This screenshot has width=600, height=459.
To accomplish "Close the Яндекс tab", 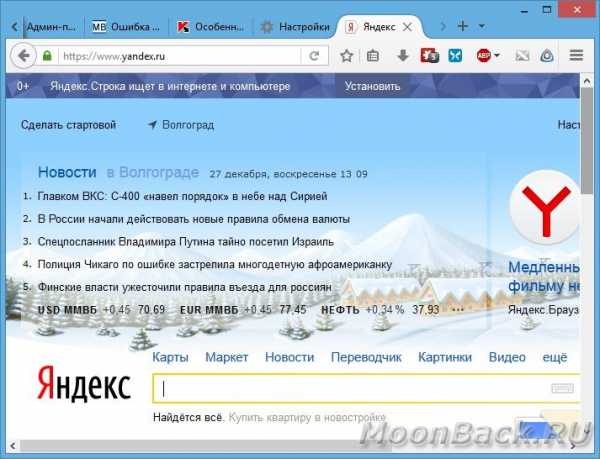I will 408,27.
